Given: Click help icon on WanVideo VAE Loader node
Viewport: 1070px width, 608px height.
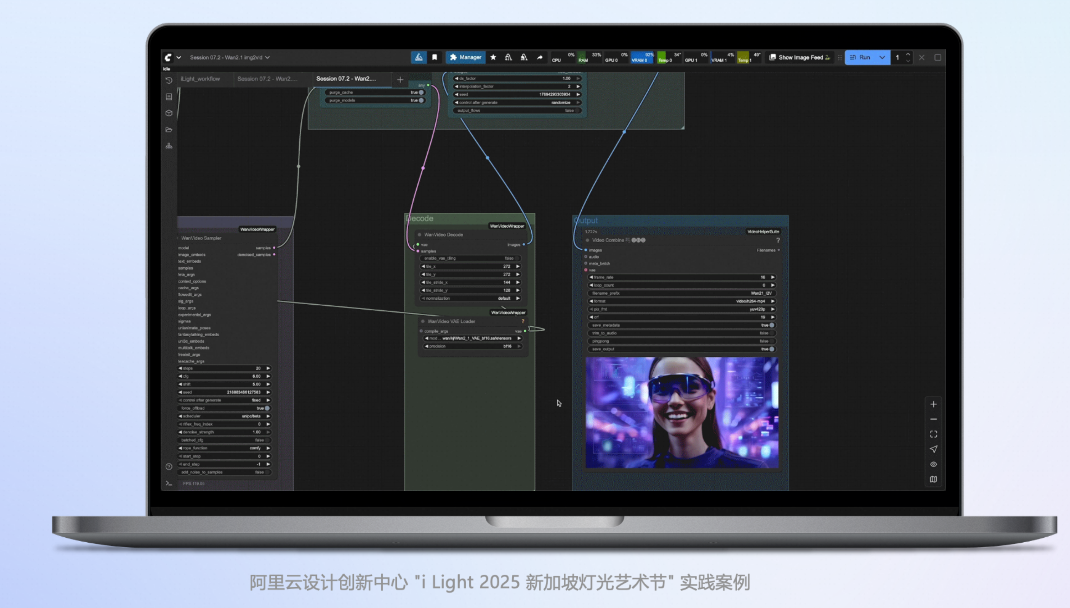Looking at the screenshot, I should point(523,321).
